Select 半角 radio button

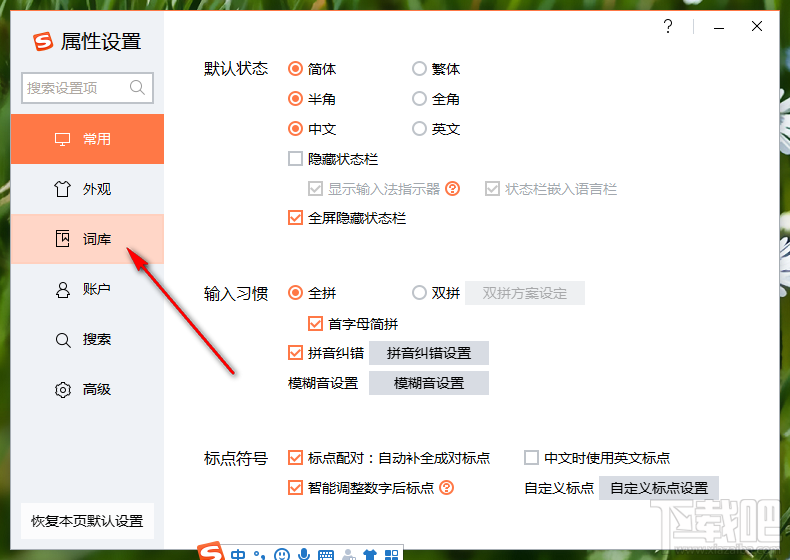295,99
